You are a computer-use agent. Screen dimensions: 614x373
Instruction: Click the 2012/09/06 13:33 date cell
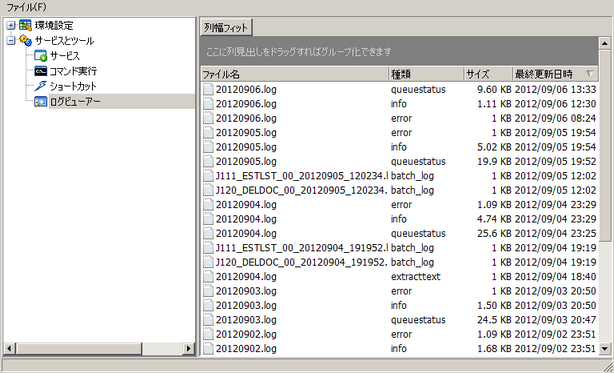pyautogui.click(x=555, y=90)
